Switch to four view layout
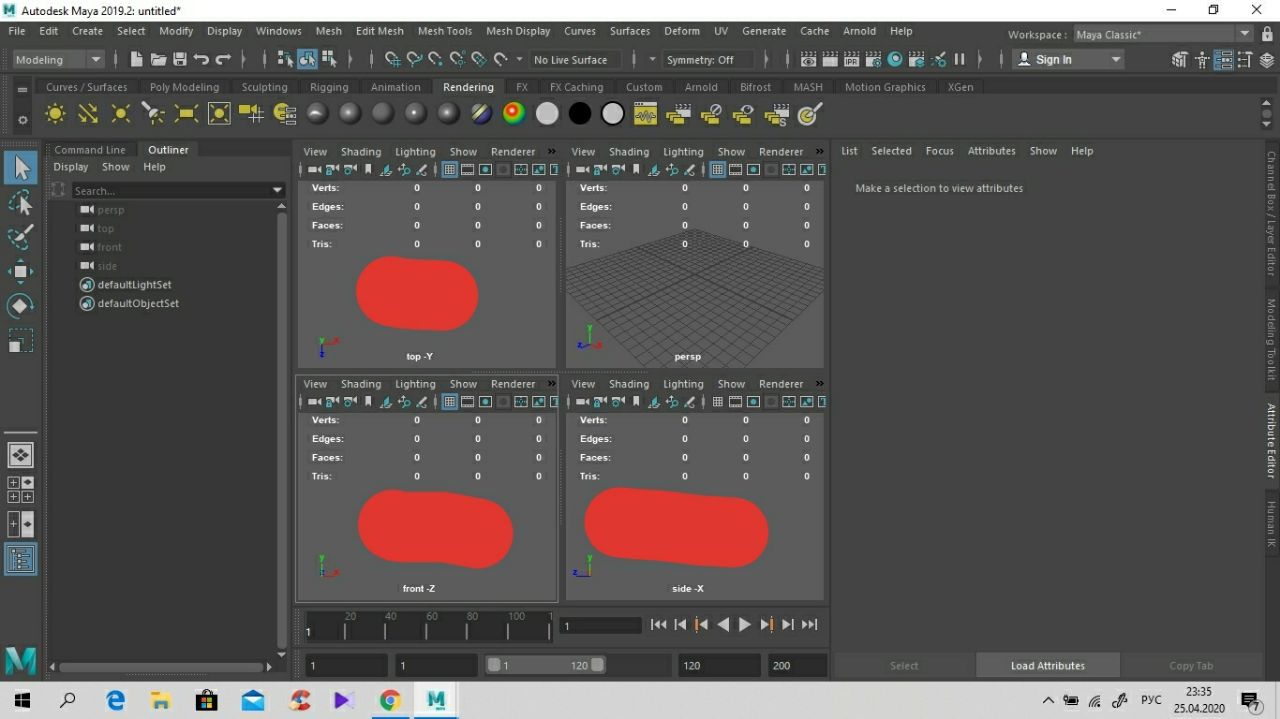The image size is (1280, 719). (x=20, y=489)
